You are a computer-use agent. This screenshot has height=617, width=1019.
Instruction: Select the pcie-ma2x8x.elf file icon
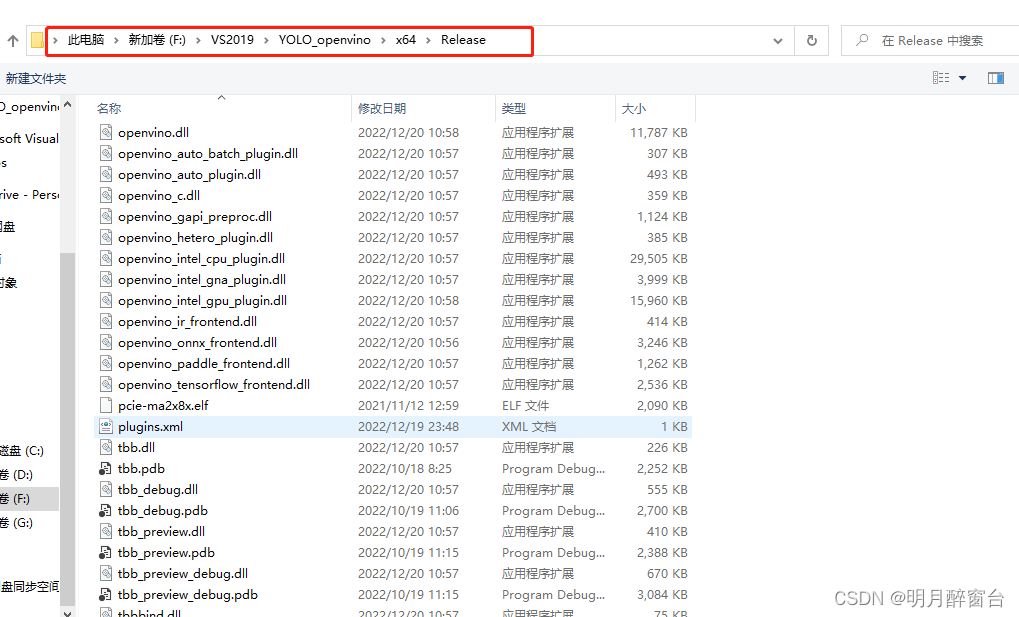point(107,405)
